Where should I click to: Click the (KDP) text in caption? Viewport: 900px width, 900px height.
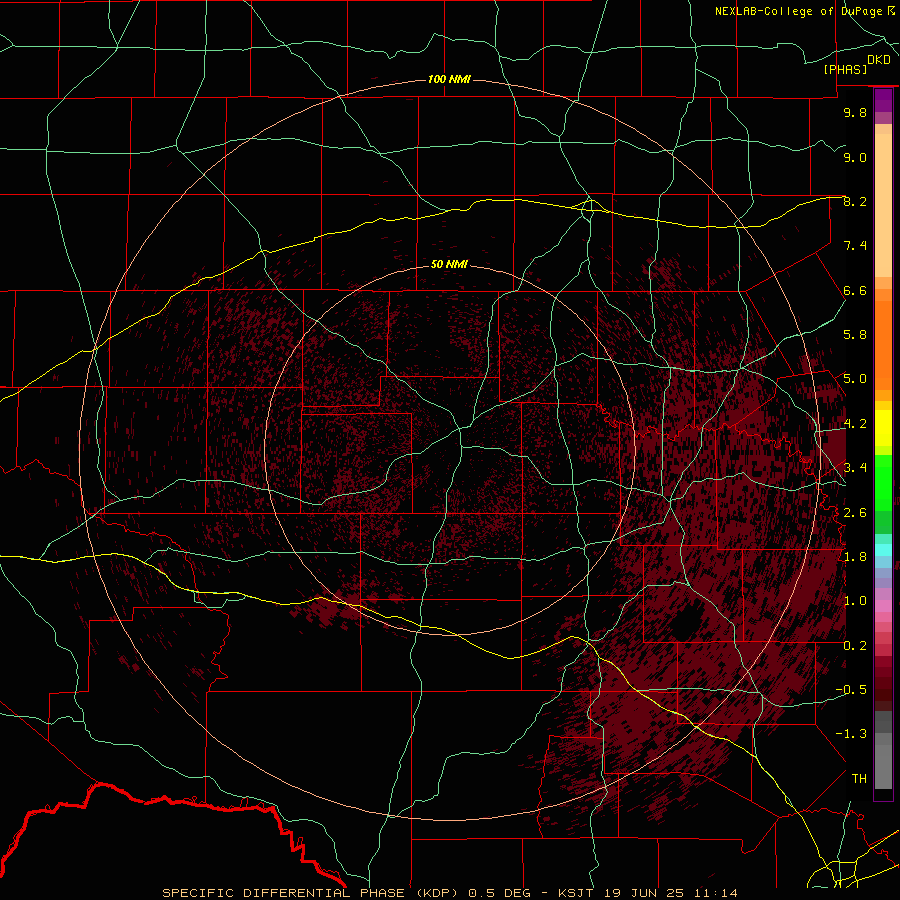[439, 893]
